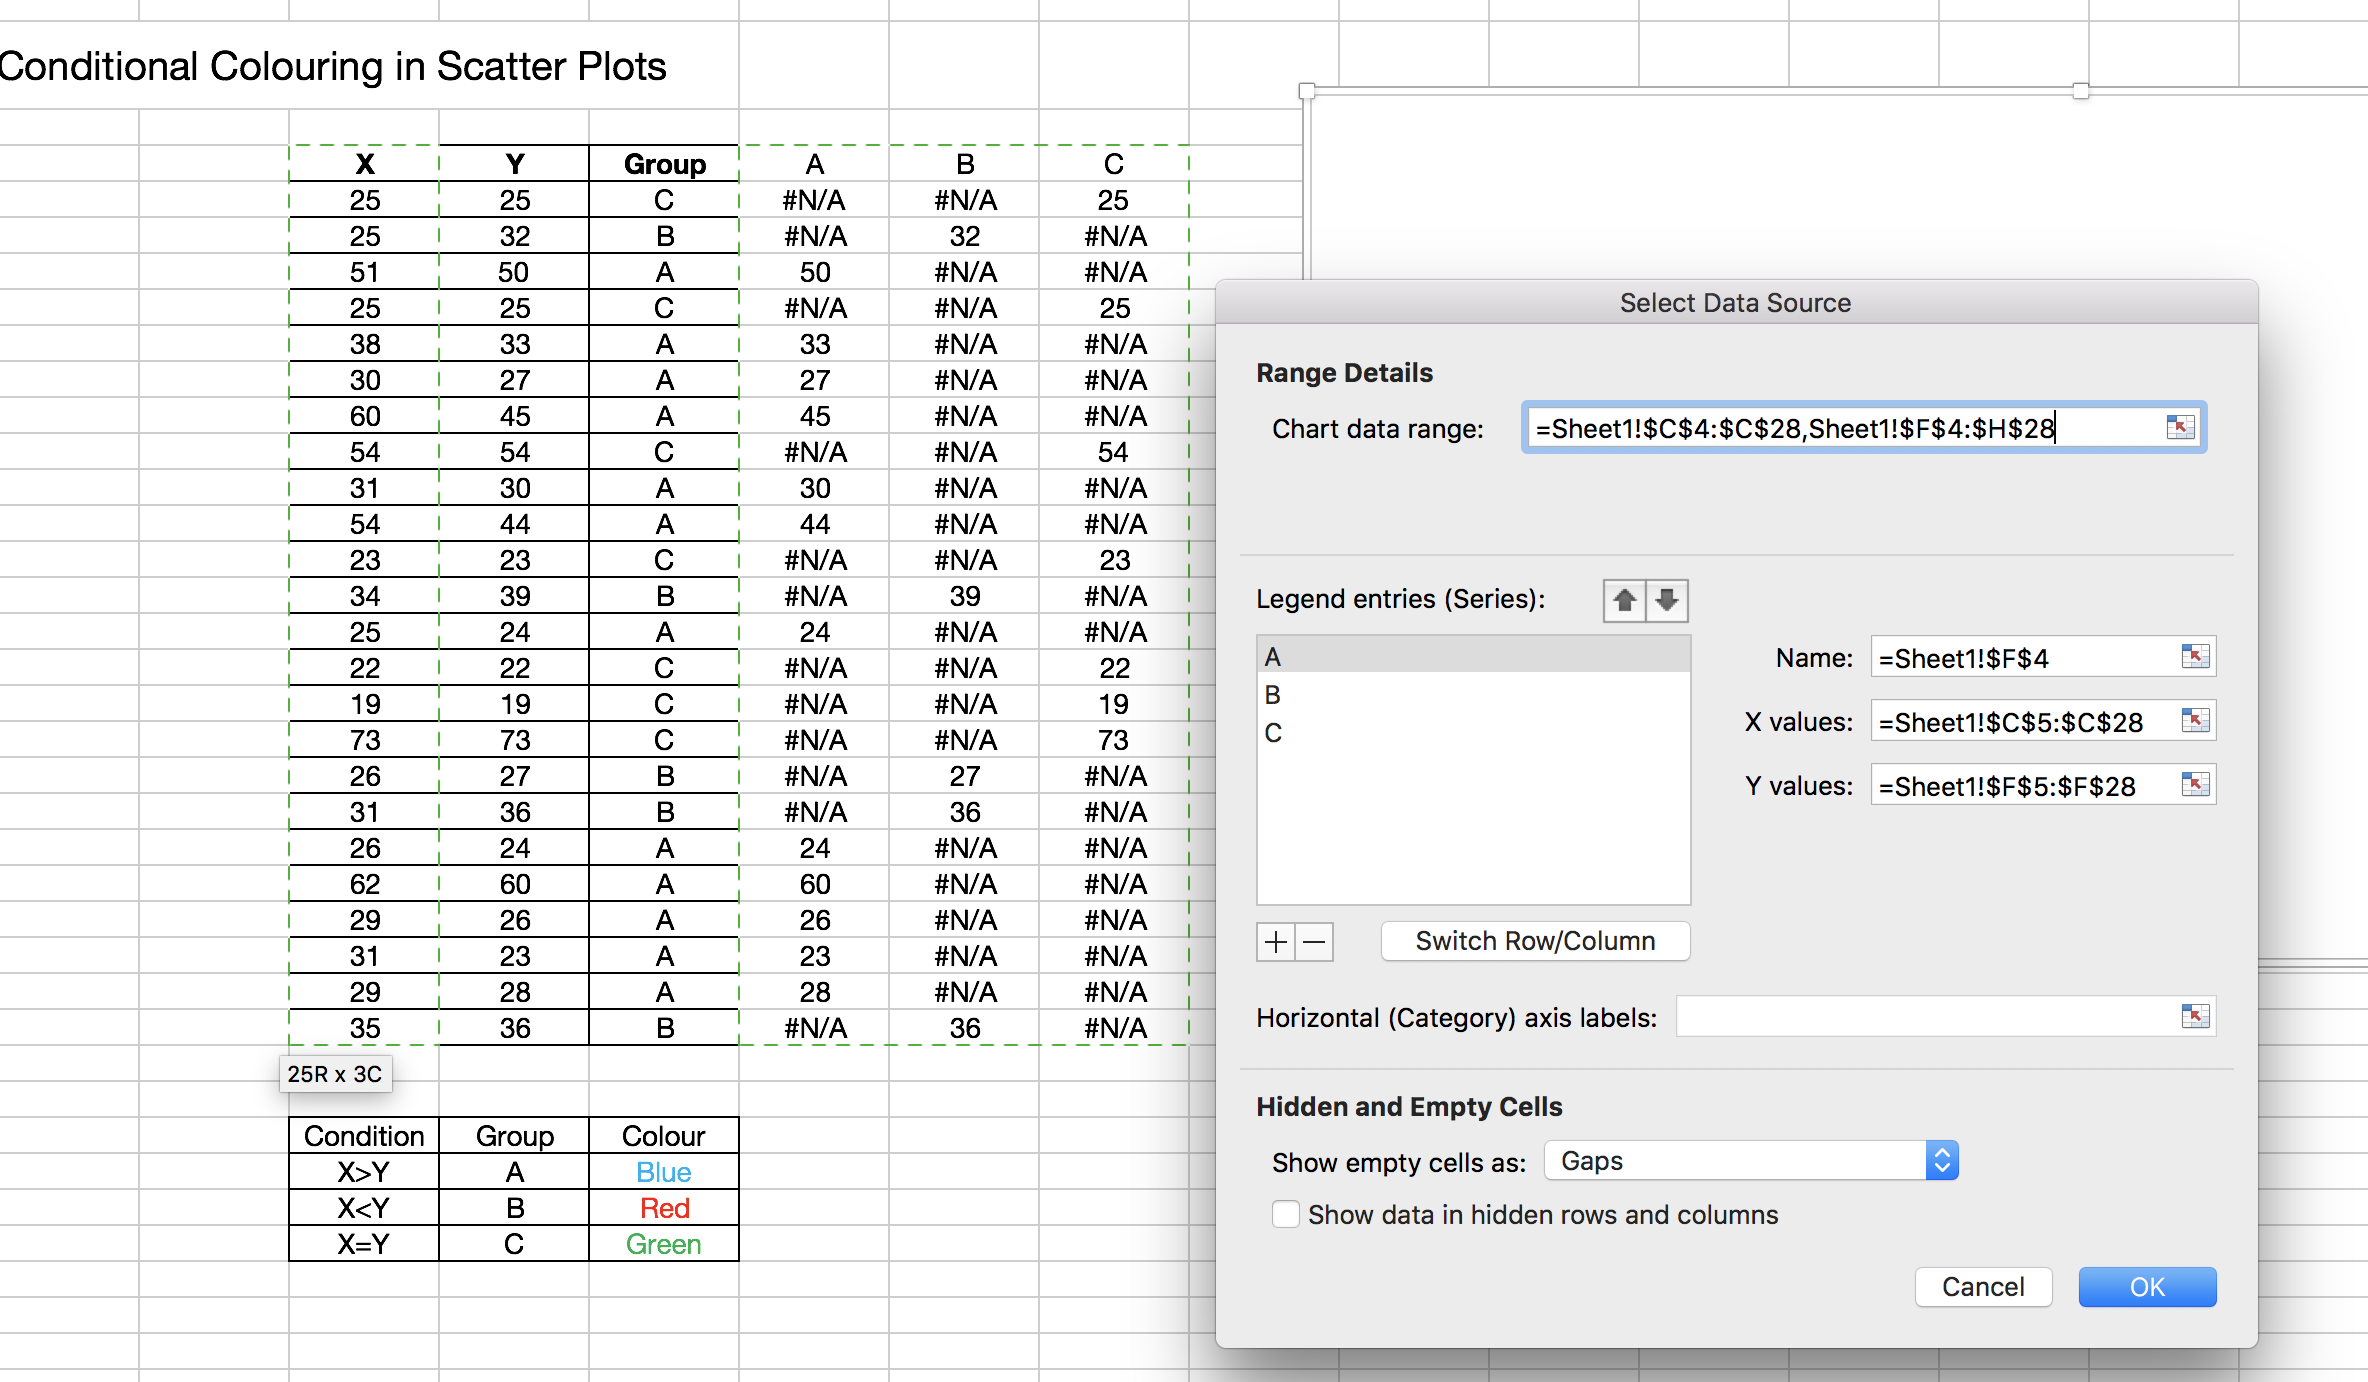The height and width of the screenshot is (1382, 2368).
Task: Click the Green colour cell
Action: click(664, 1244)
